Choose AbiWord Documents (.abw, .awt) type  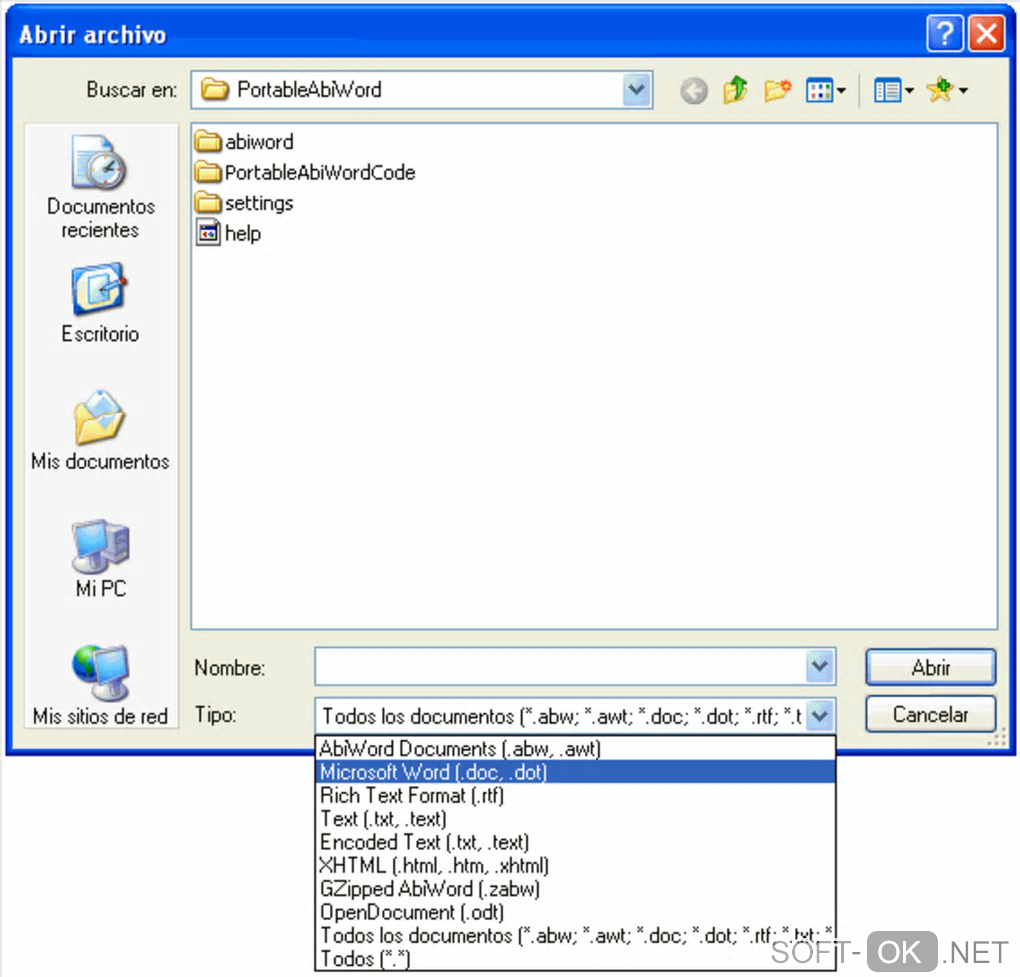pyautogui.click(x=575, y=749)
